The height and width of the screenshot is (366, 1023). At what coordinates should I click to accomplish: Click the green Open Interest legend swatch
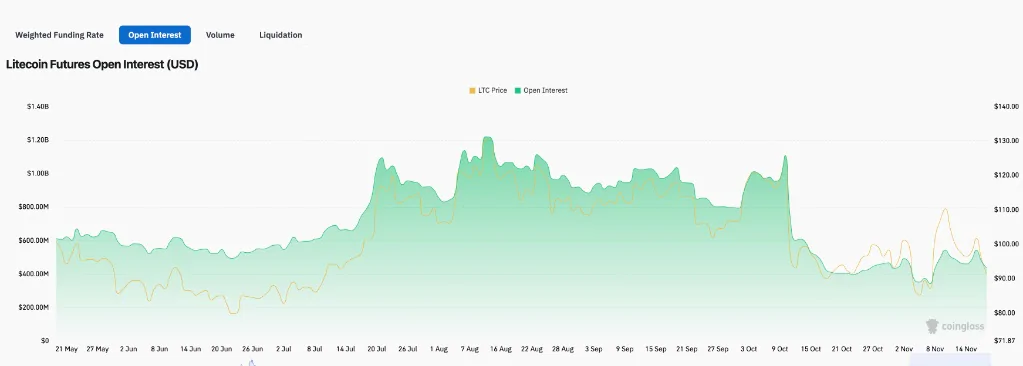517,91
